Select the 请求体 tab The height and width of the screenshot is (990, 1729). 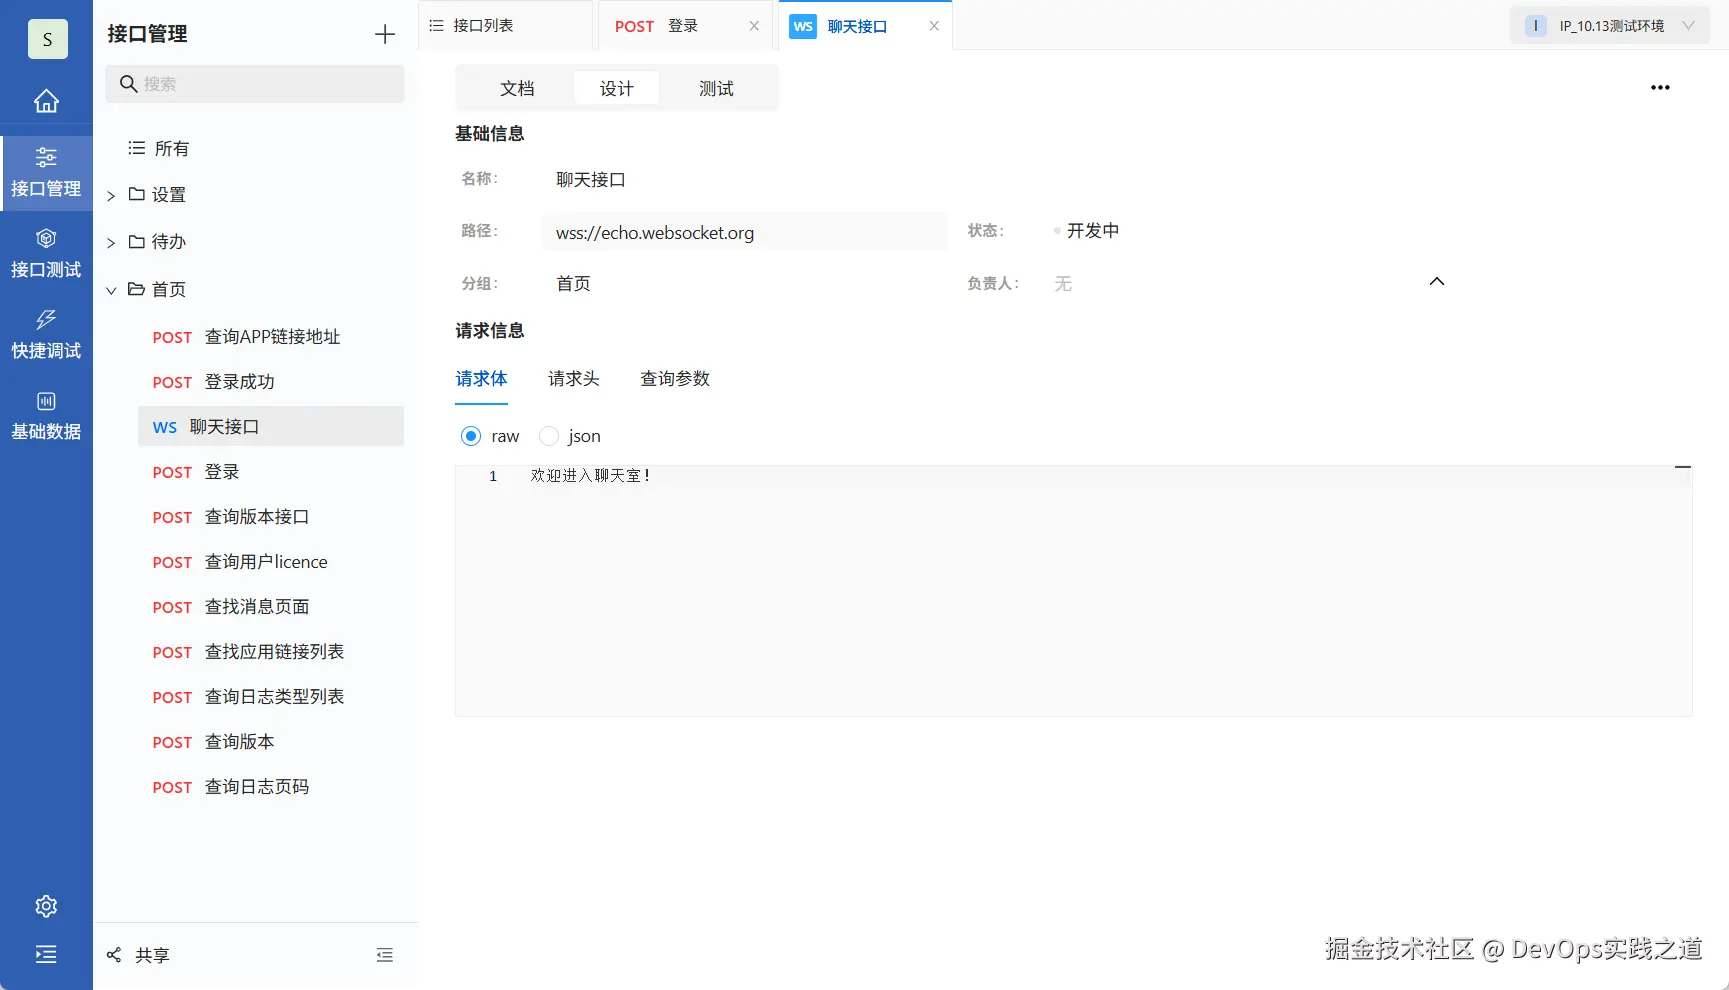481,379
